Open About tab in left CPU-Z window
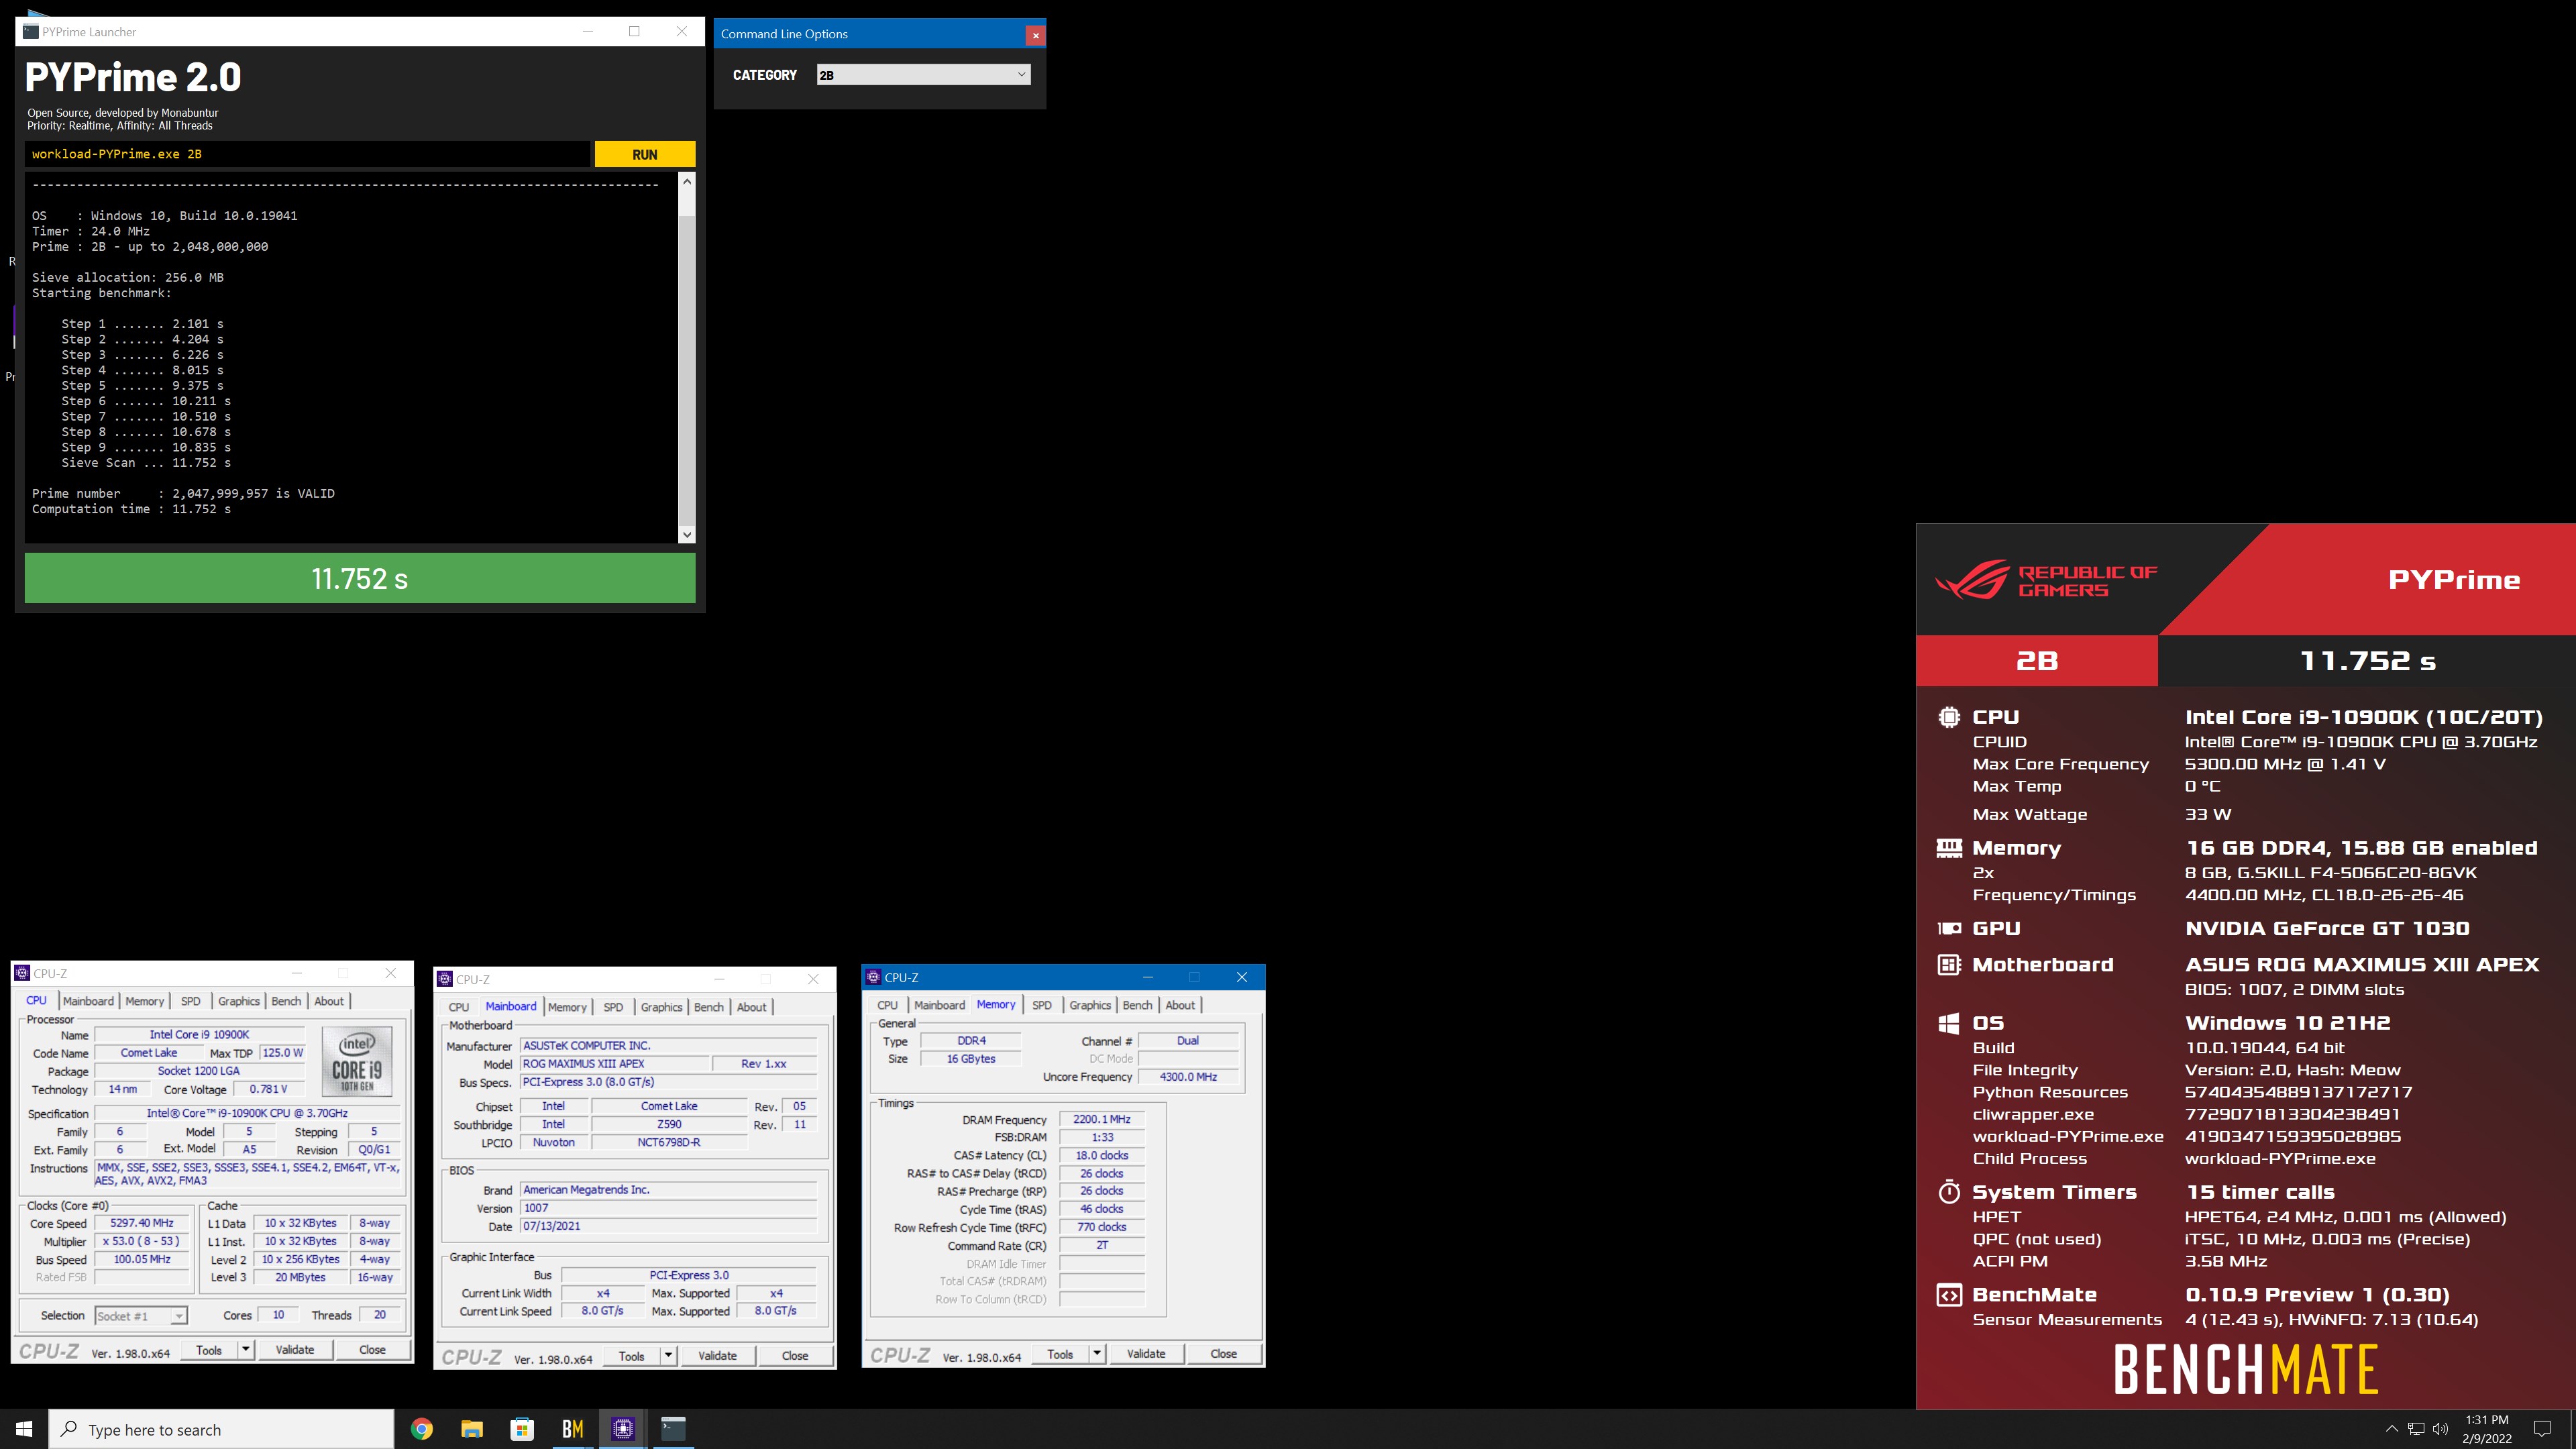Screen dimensions: 2576x1449 coord(329,1001)
